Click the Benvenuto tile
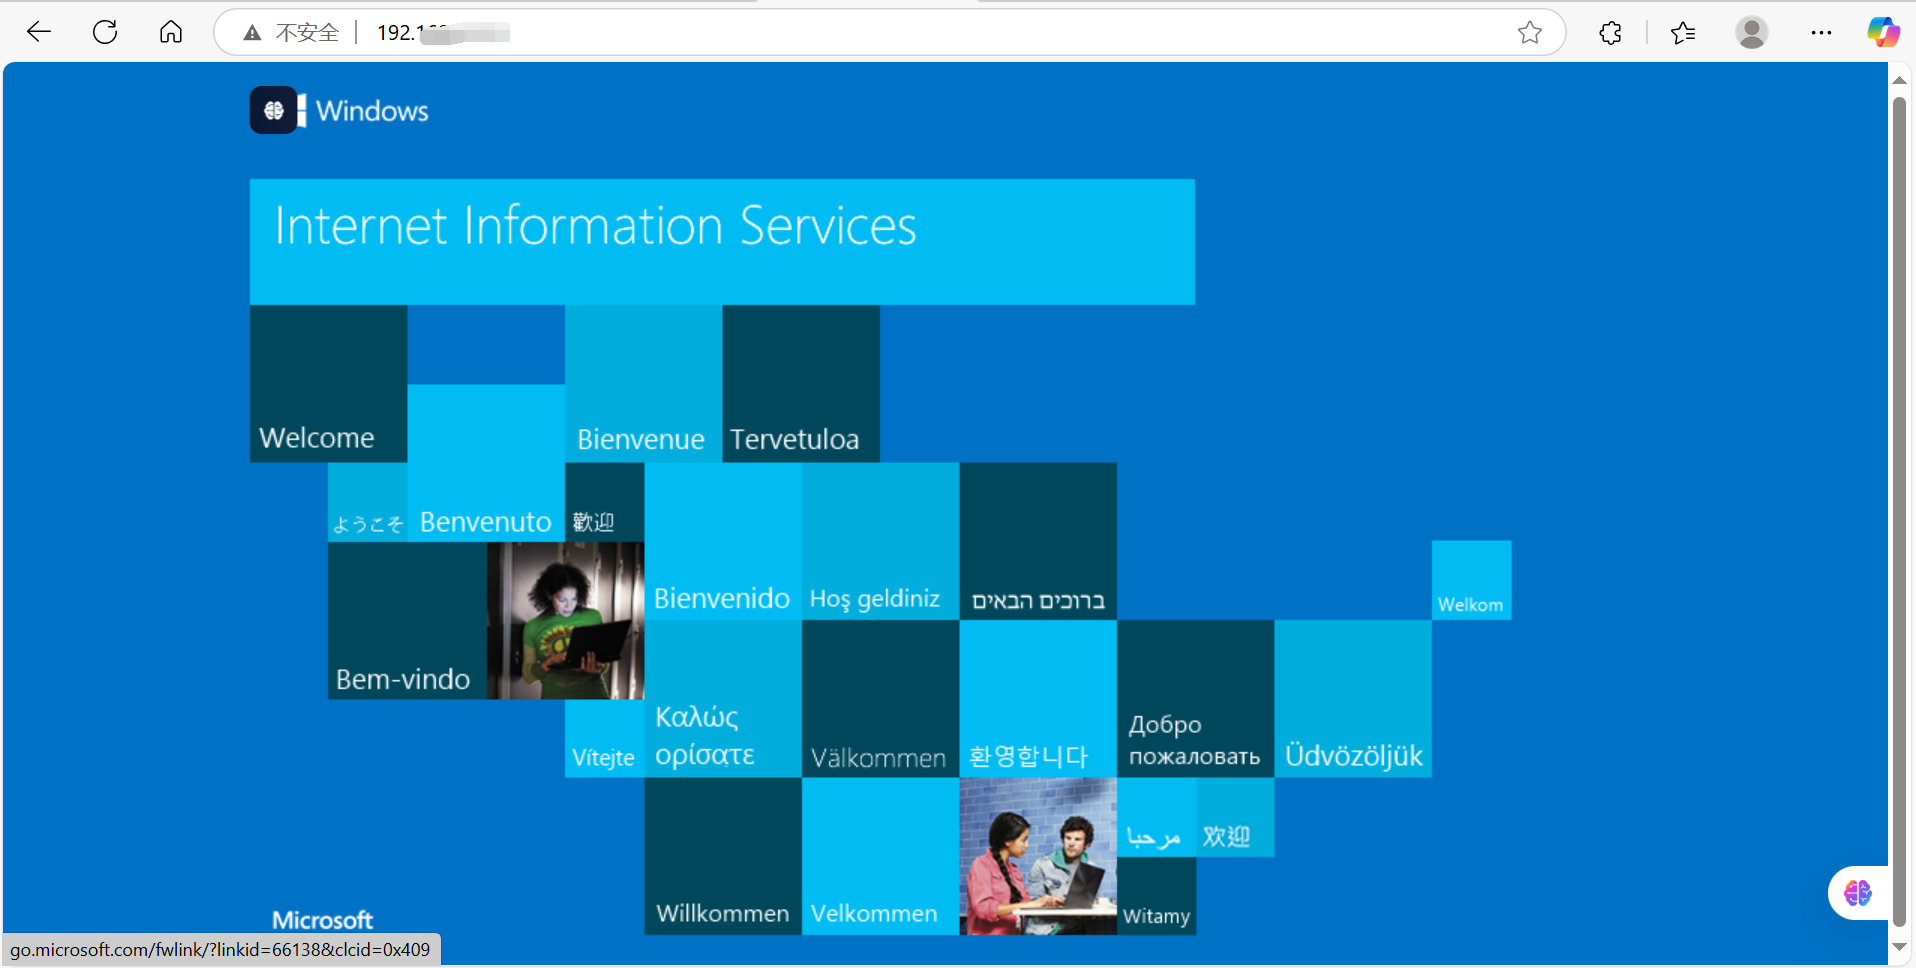Viewport: 1916px width, 968px height. click(486, 463)
